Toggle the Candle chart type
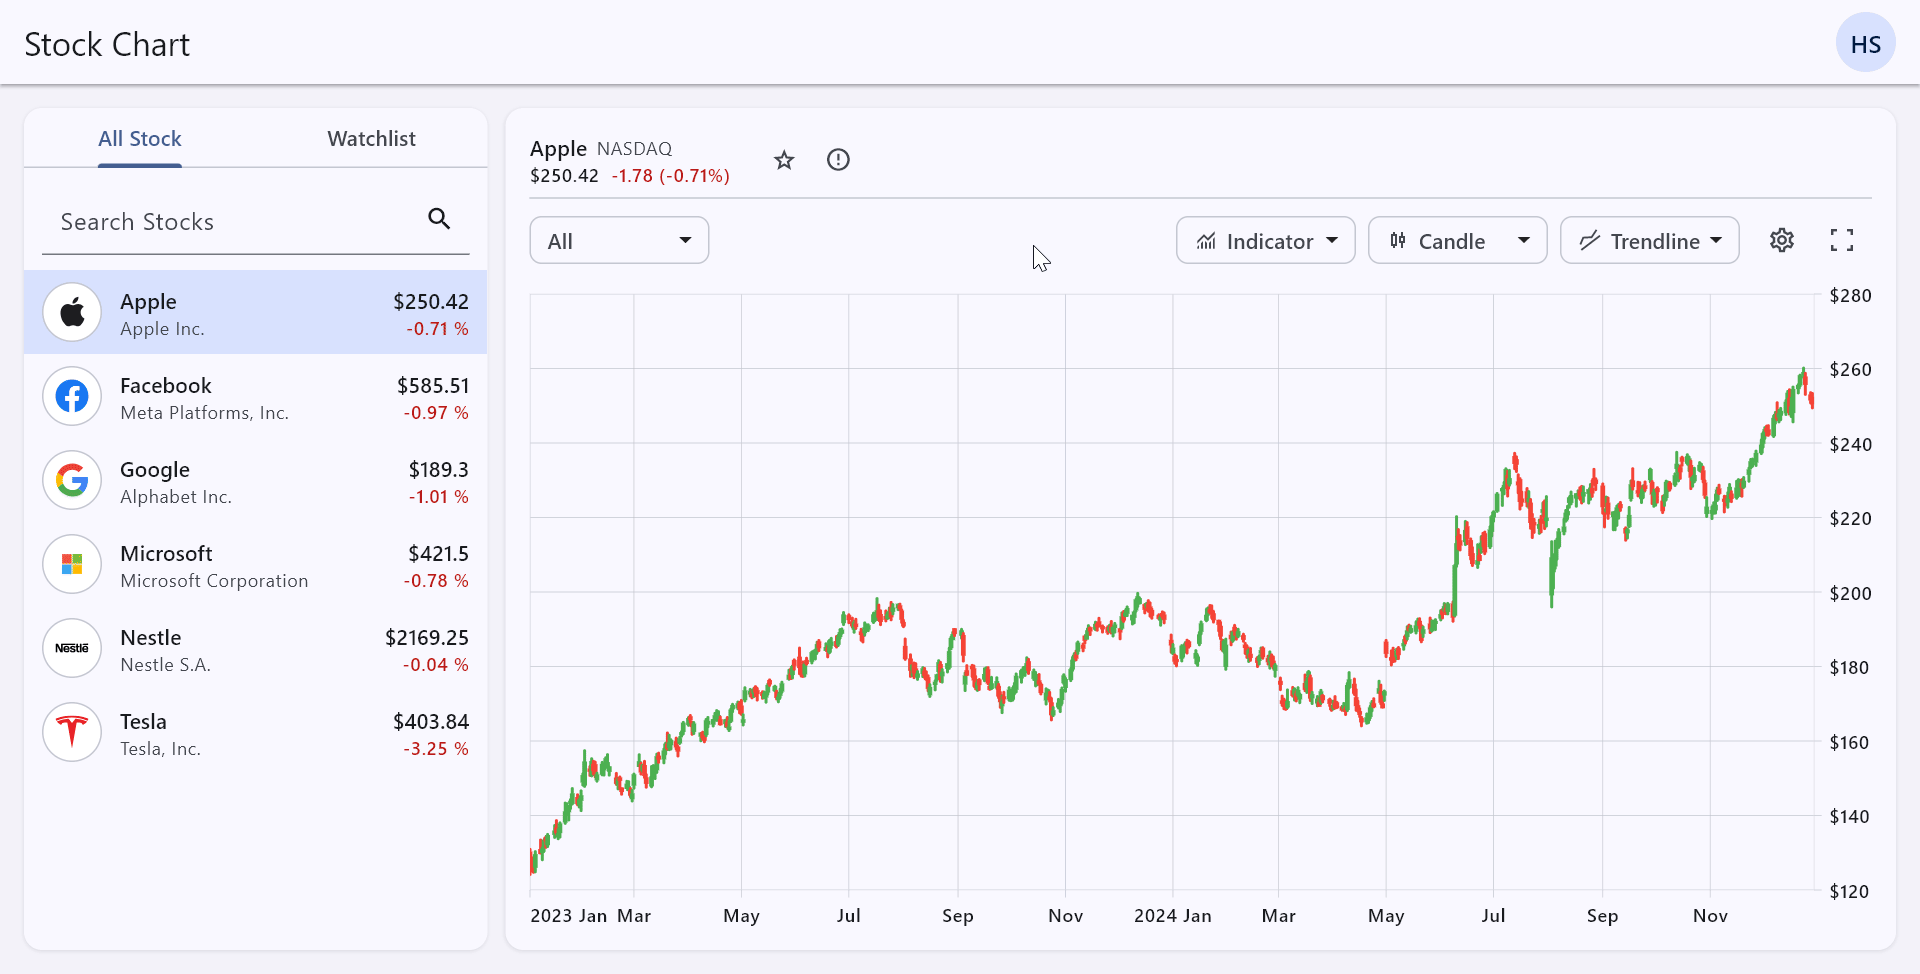This screenshot has width=1920, height=974. (x=1443, y=240)
